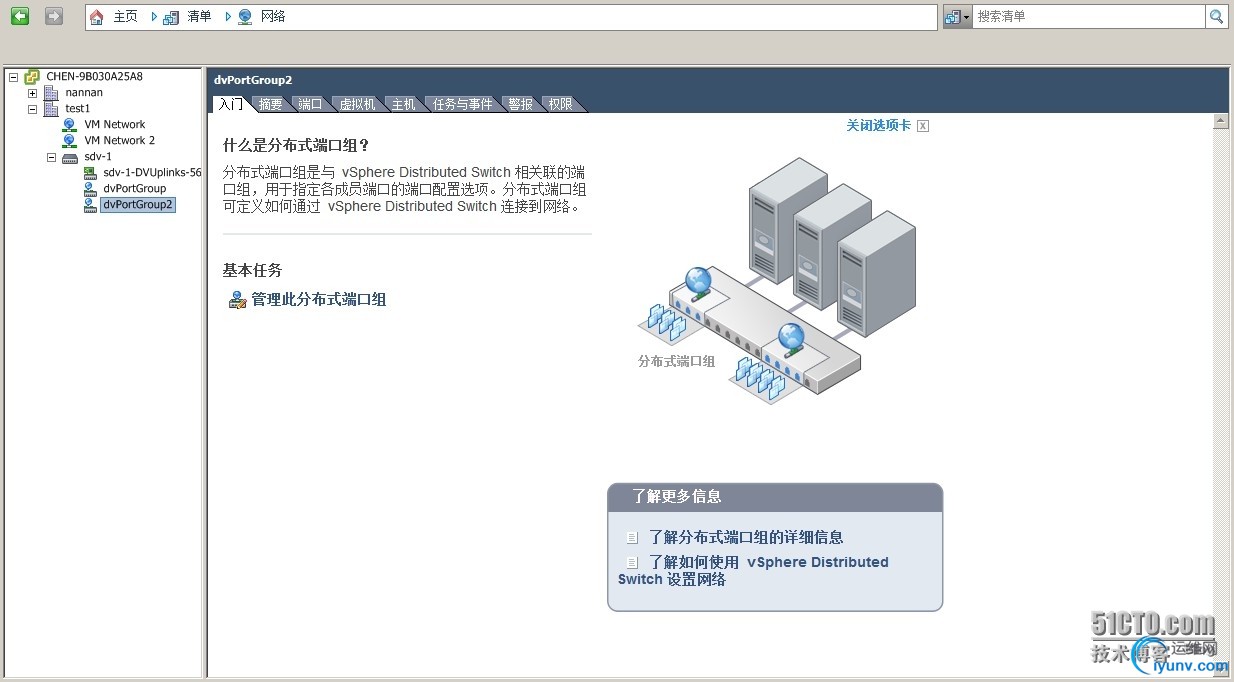Open the search scope dropdown
1234x682 pixels.
tap(957, 16)
